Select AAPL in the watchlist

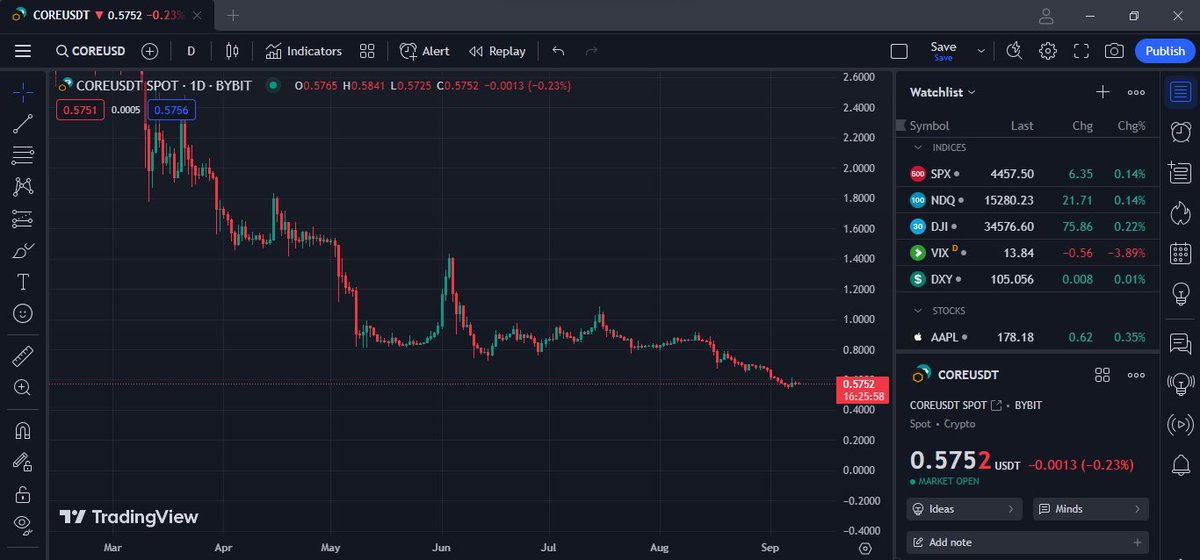tap(1027, 338)
